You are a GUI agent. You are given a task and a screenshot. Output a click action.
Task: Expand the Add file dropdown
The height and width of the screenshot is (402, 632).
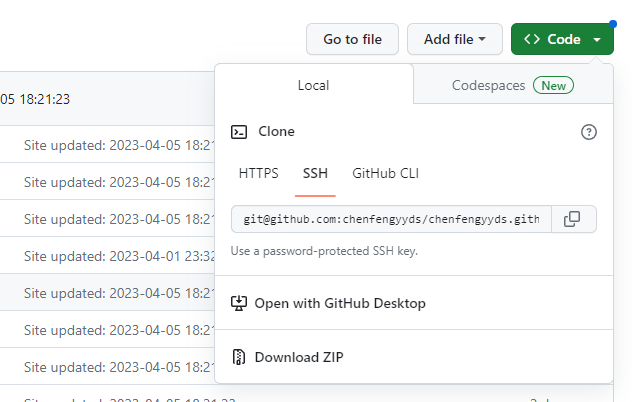coord(484,40)
